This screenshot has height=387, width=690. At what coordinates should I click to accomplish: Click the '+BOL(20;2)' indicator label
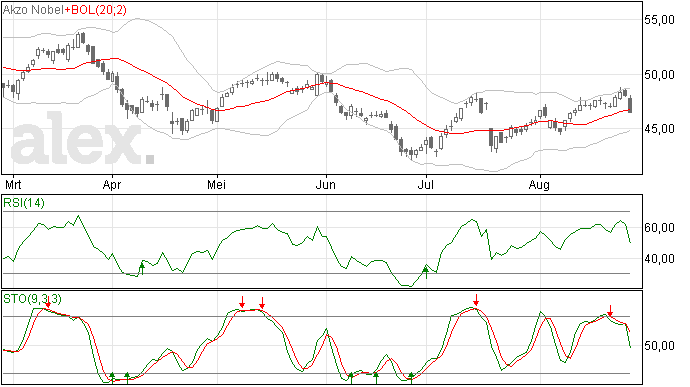(96, 9)
